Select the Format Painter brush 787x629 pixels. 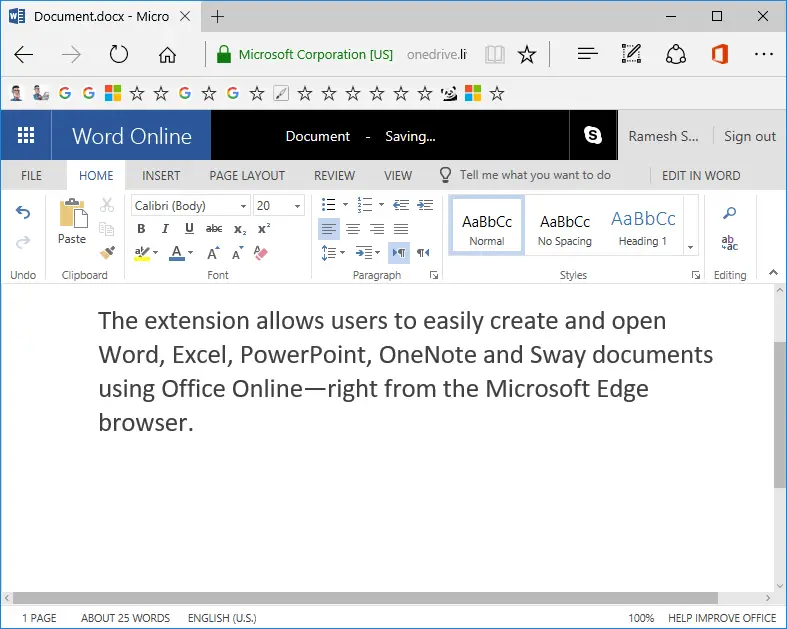click(x=107, y=253)
